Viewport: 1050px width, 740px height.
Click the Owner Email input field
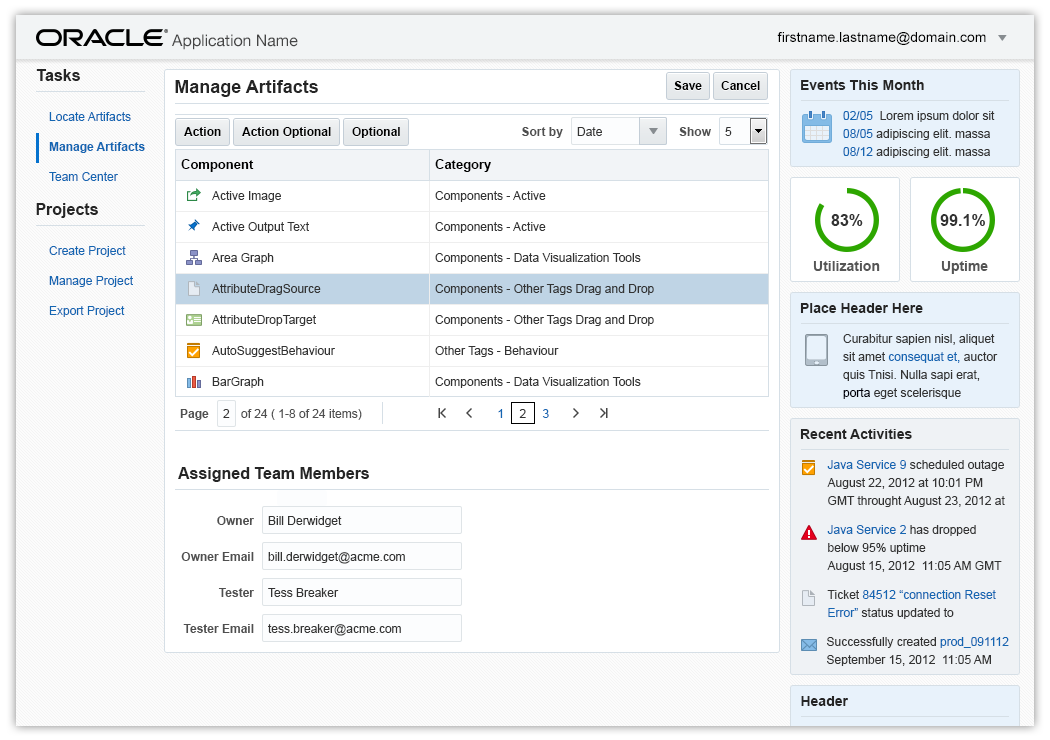361,556
